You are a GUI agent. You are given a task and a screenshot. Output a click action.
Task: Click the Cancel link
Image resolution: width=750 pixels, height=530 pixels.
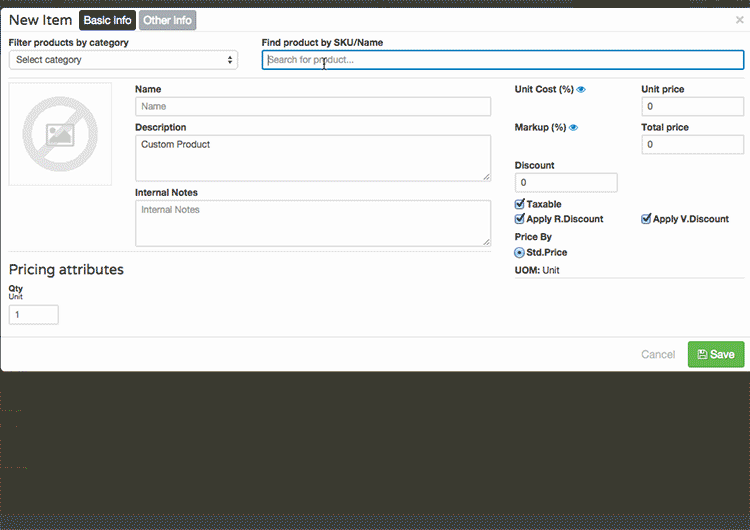[658, 354]
